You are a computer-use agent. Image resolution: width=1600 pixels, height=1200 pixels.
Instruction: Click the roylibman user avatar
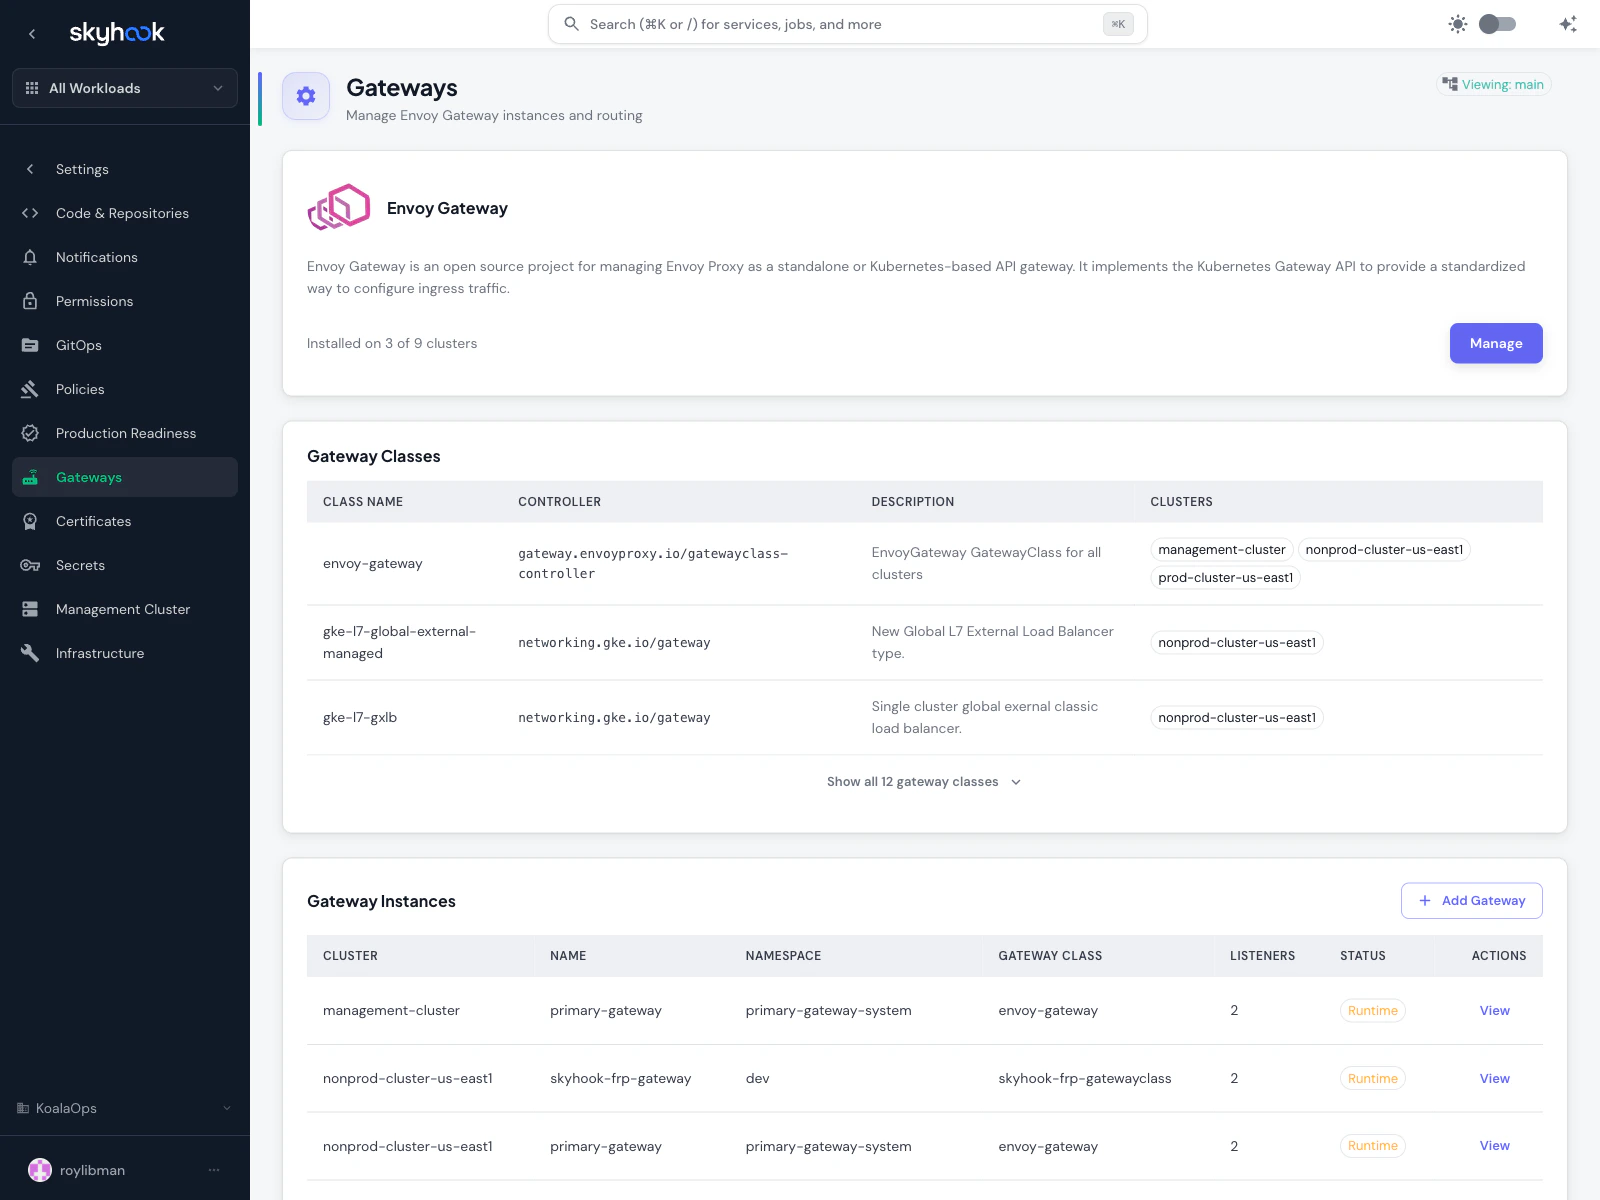coord(40,1170)
